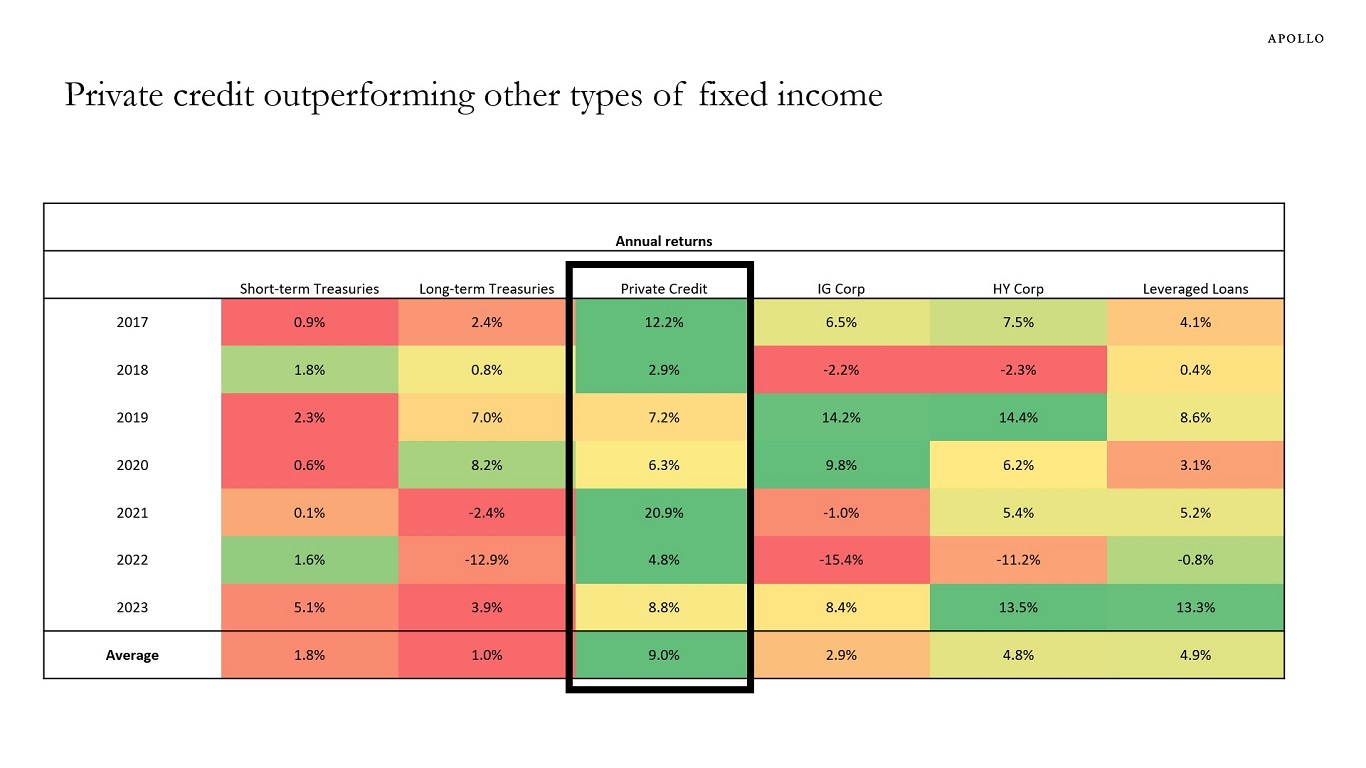
Task: Select the 2020 row label
Action: coord(132,465)
